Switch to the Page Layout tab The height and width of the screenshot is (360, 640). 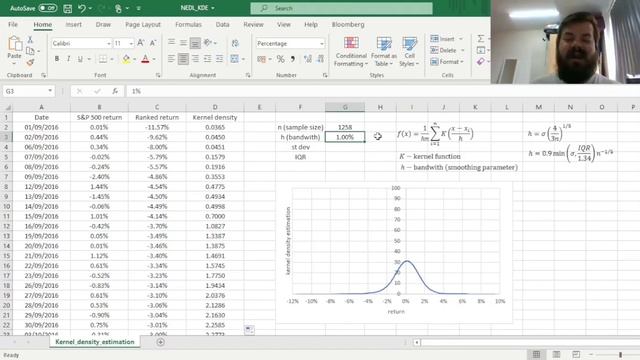pyautogui.click(x=143, y=24)
